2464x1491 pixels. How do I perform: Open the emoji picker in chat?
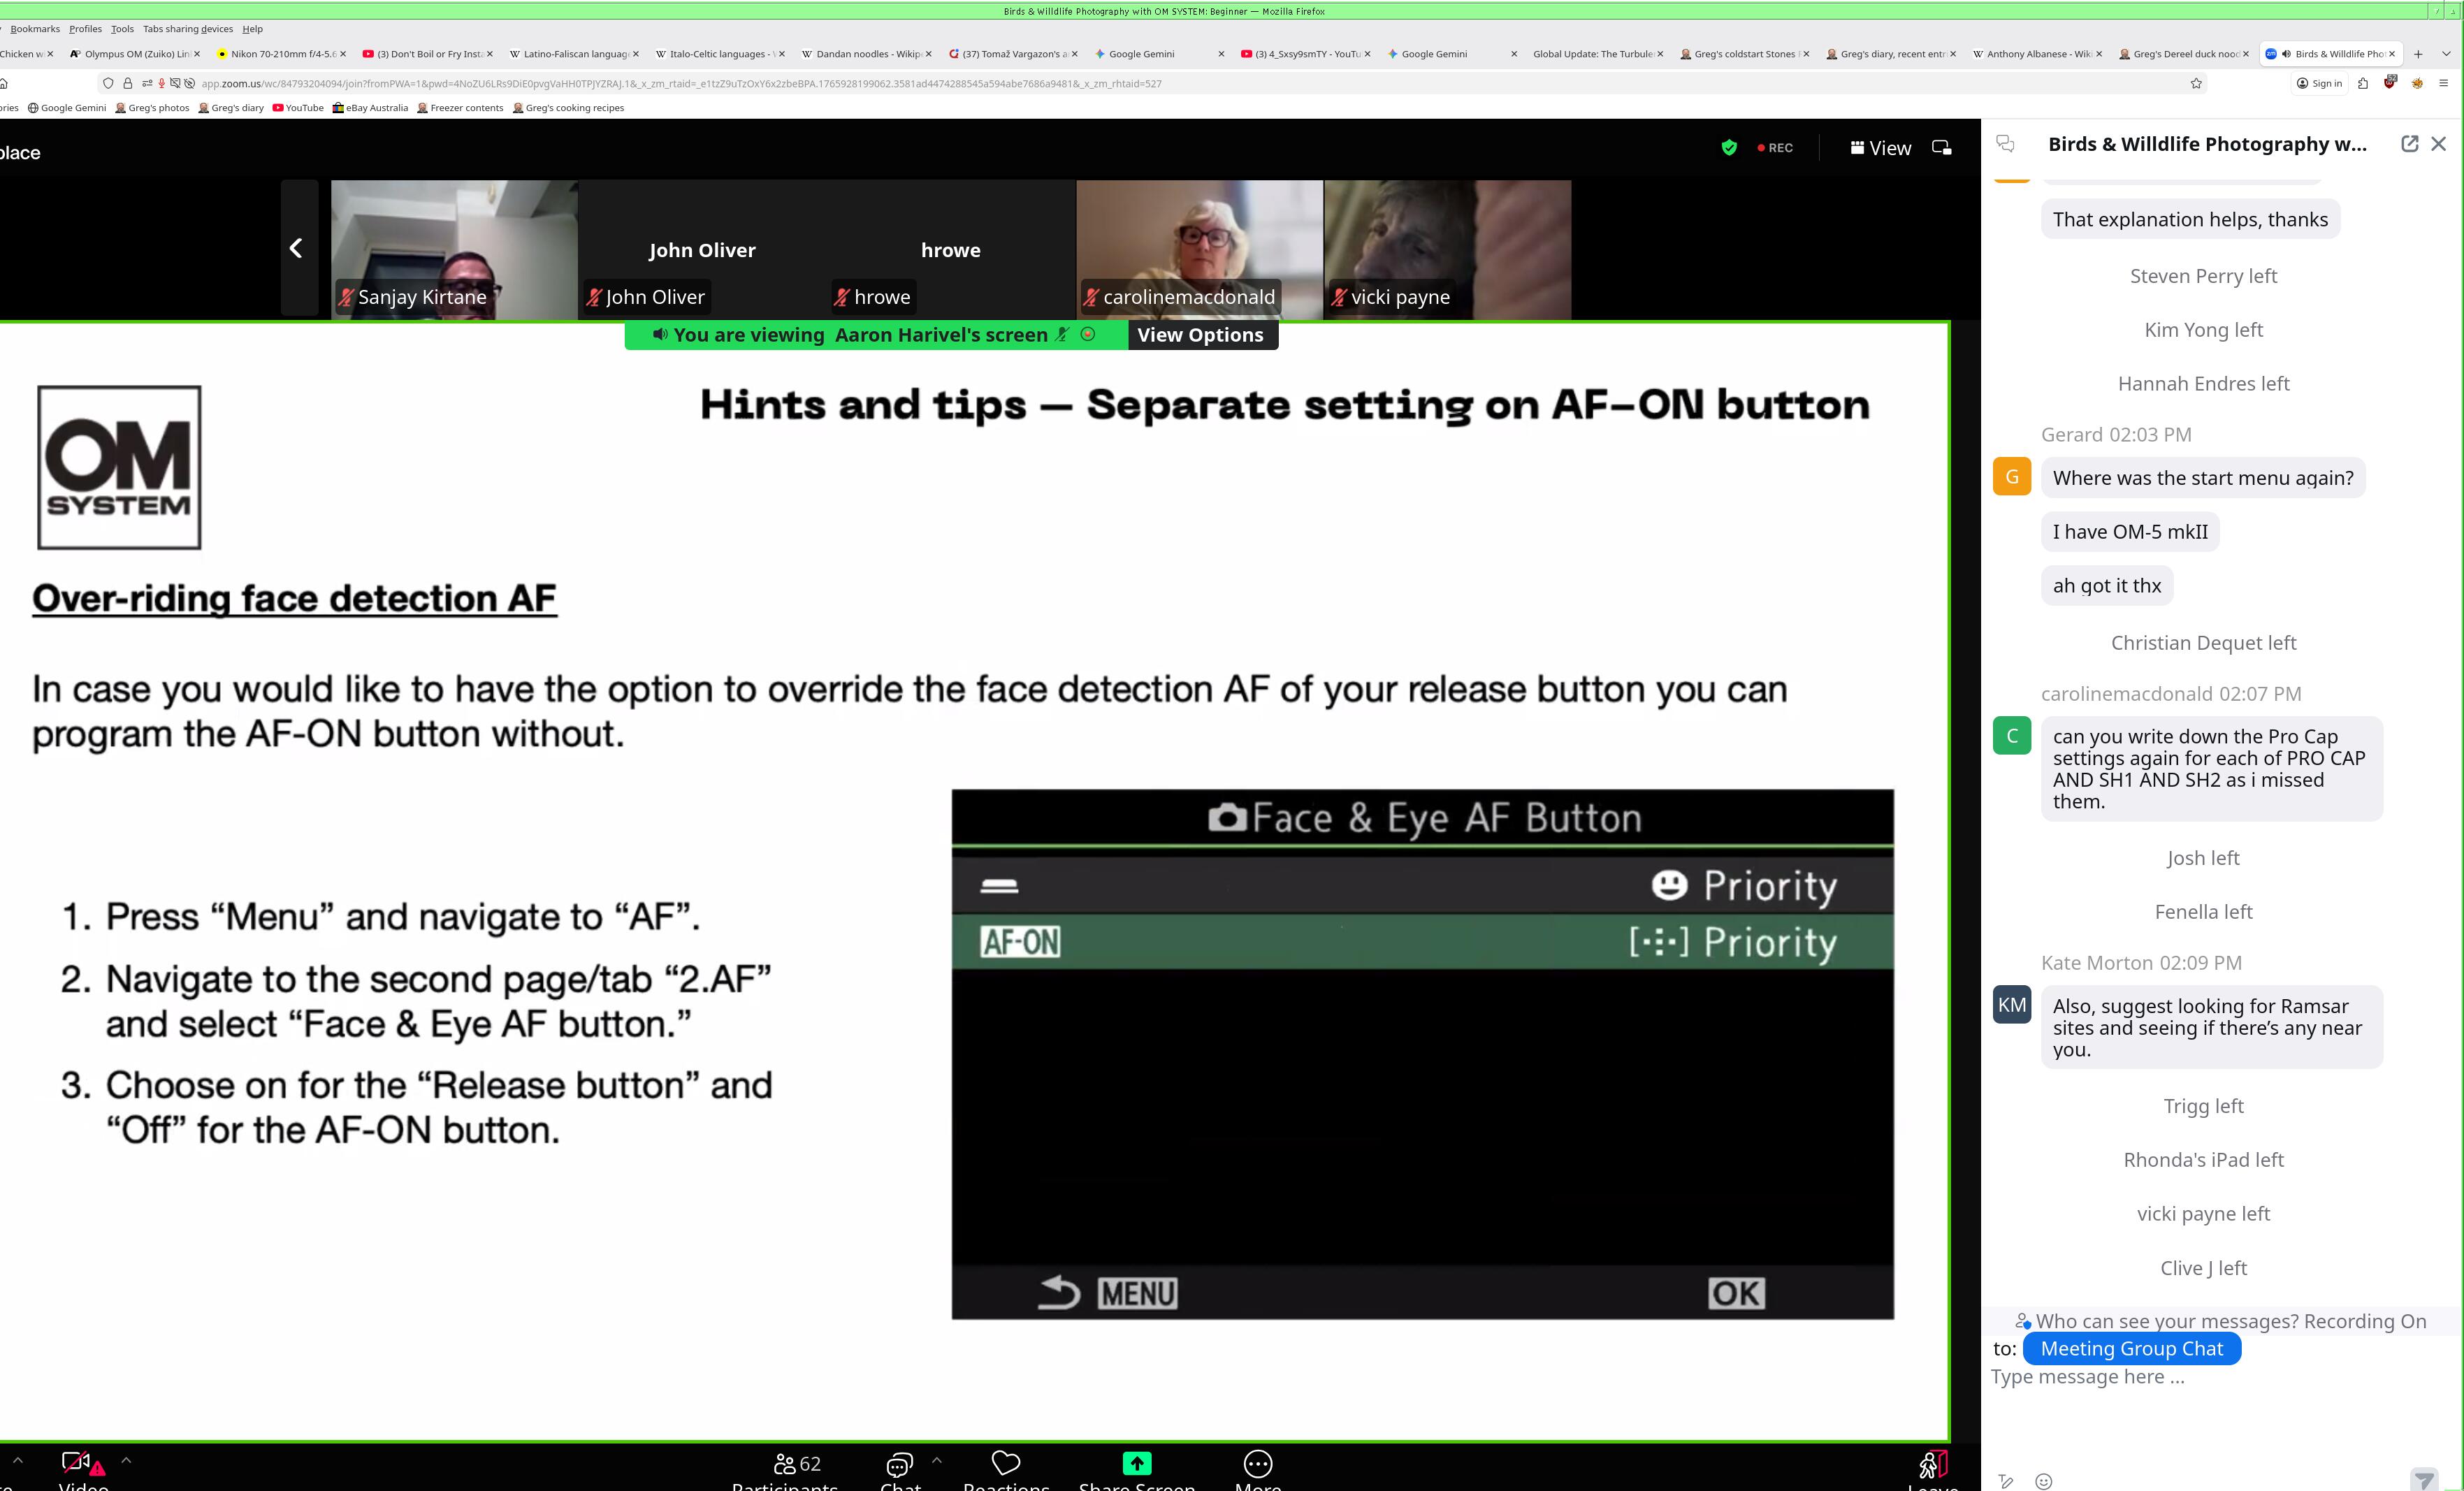point(2044,1481)
